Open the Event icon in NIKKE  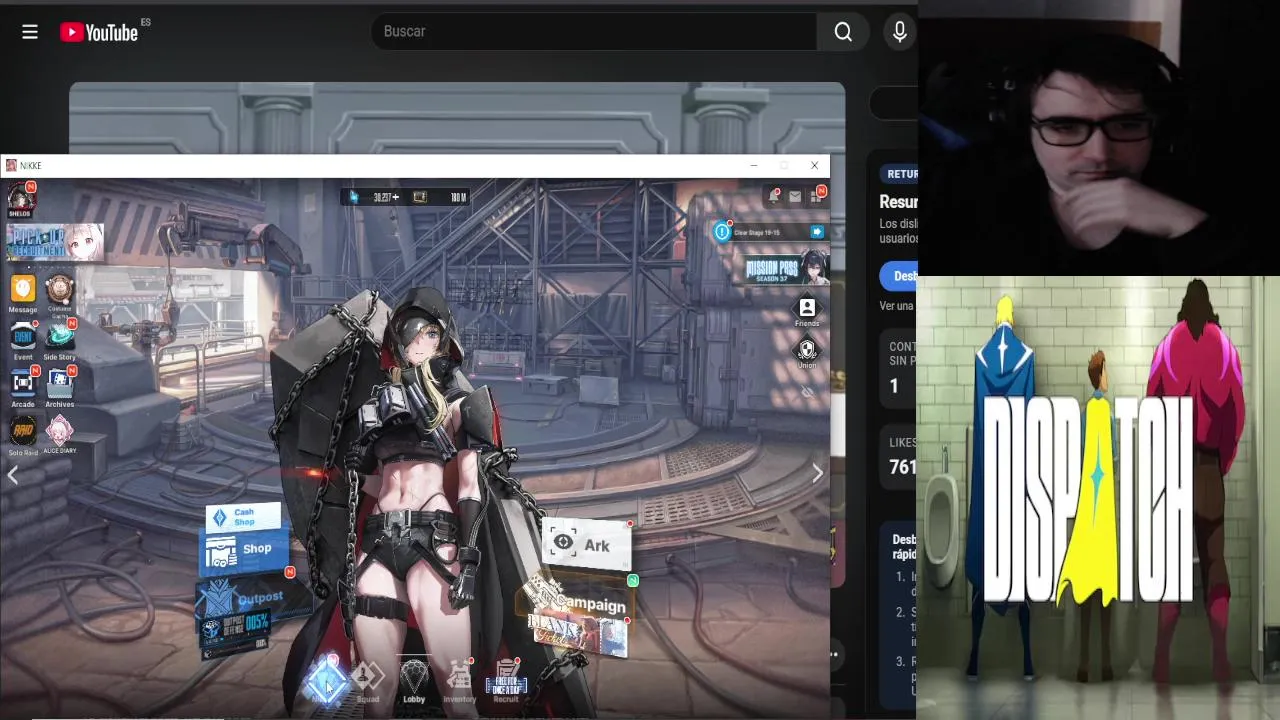[23, 340]
